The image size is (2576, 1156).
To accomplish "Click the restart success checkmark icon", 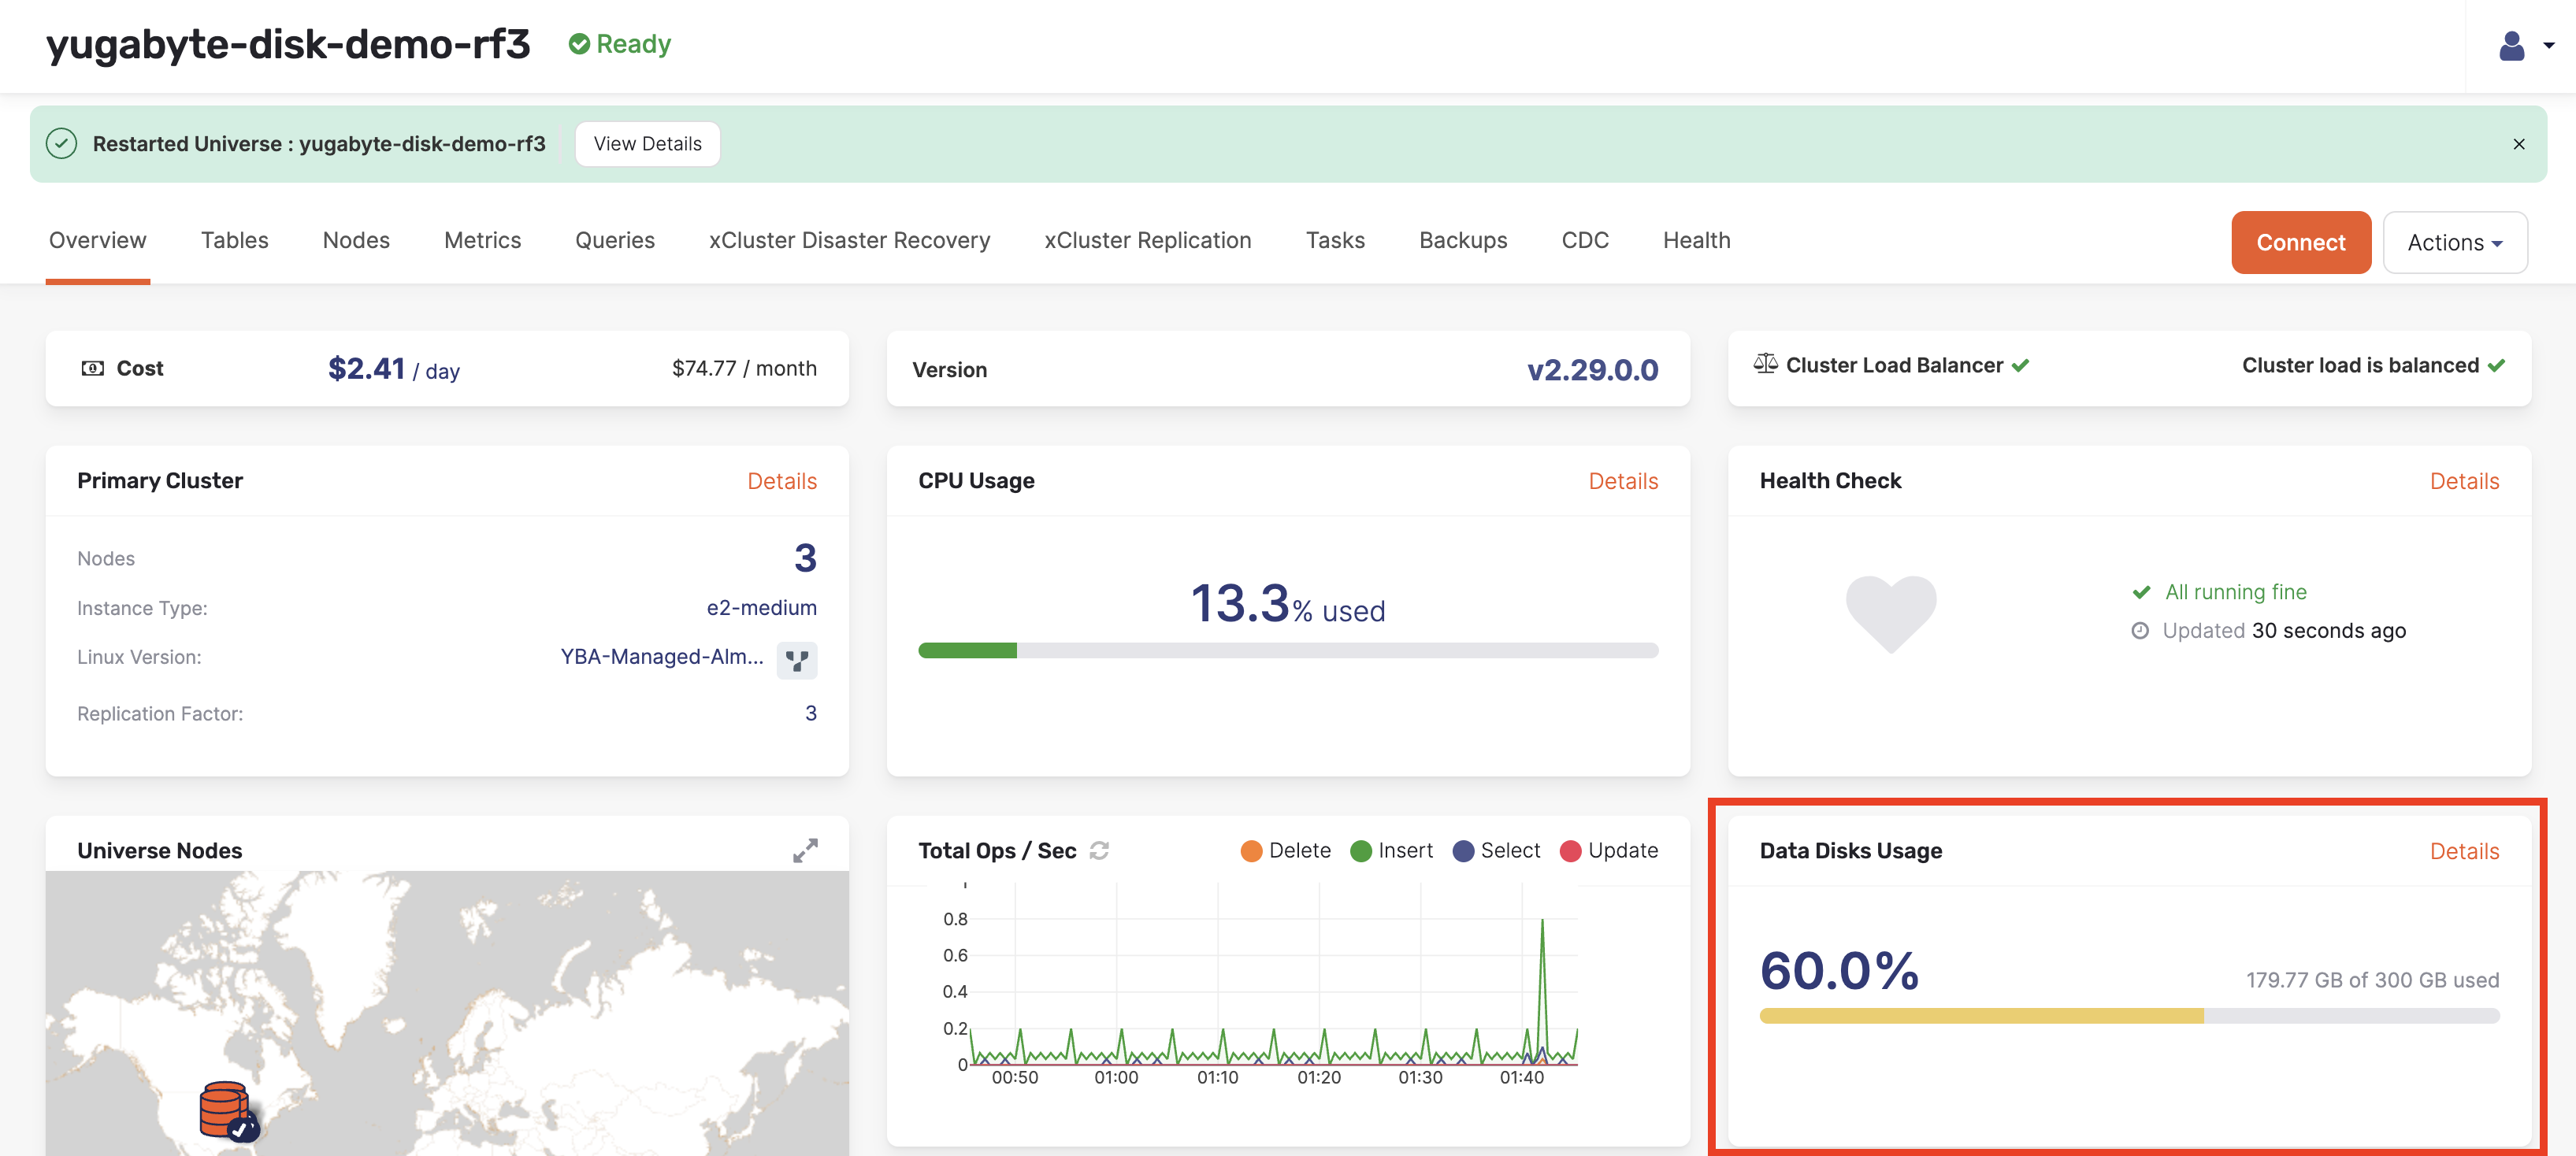I will pos(62,144).
